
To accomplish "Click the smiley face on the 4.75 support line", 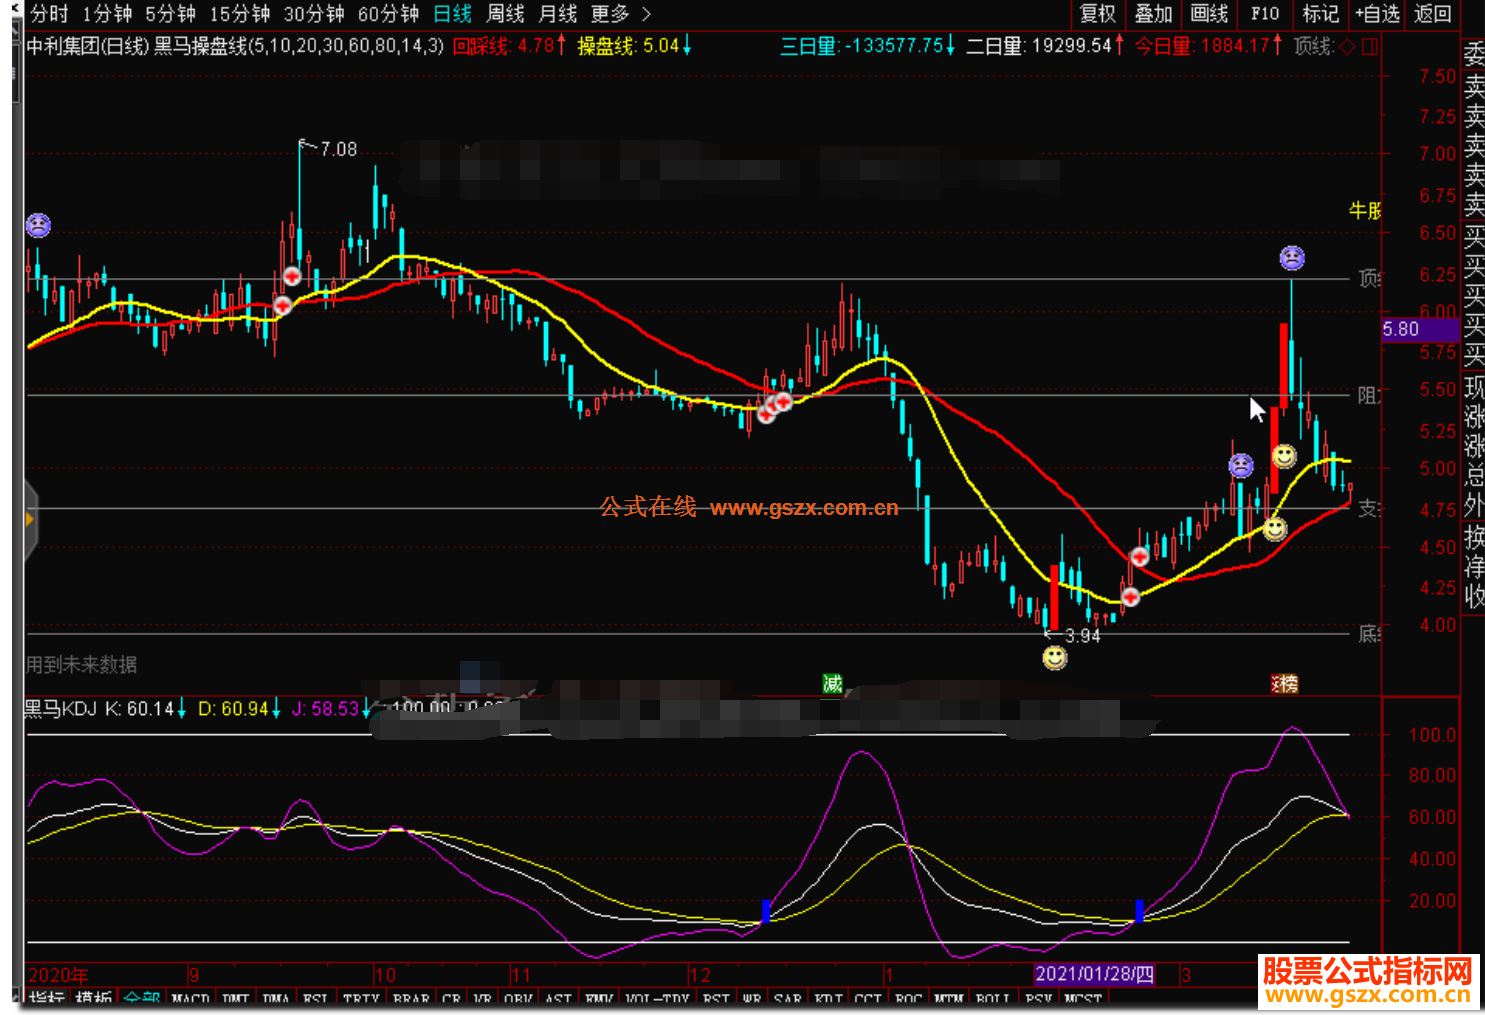I will pos(1275,529).
